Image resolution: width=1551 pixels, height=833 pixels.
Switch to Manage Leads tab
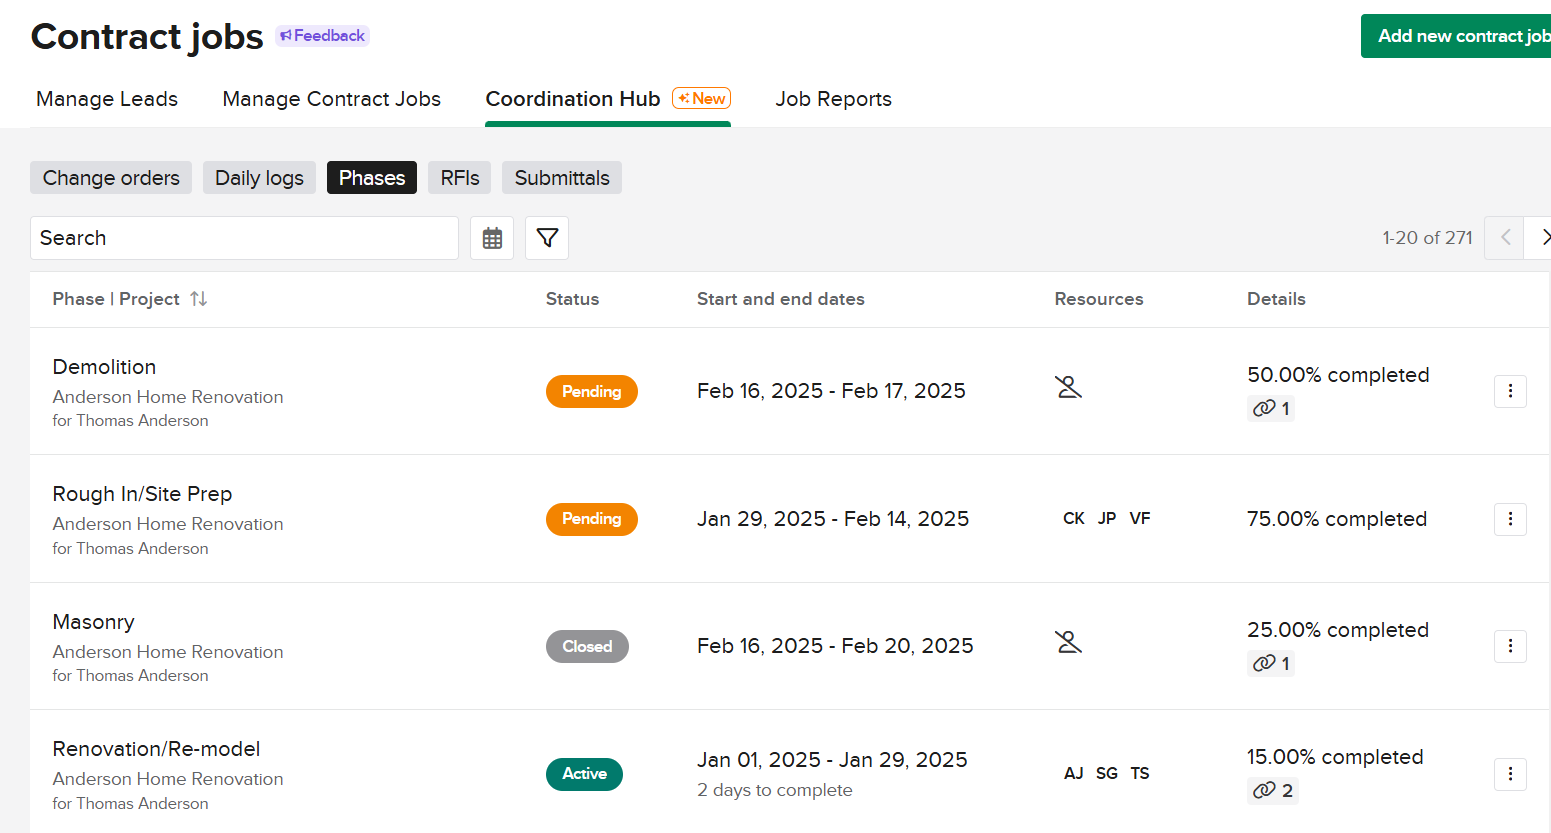107,99
